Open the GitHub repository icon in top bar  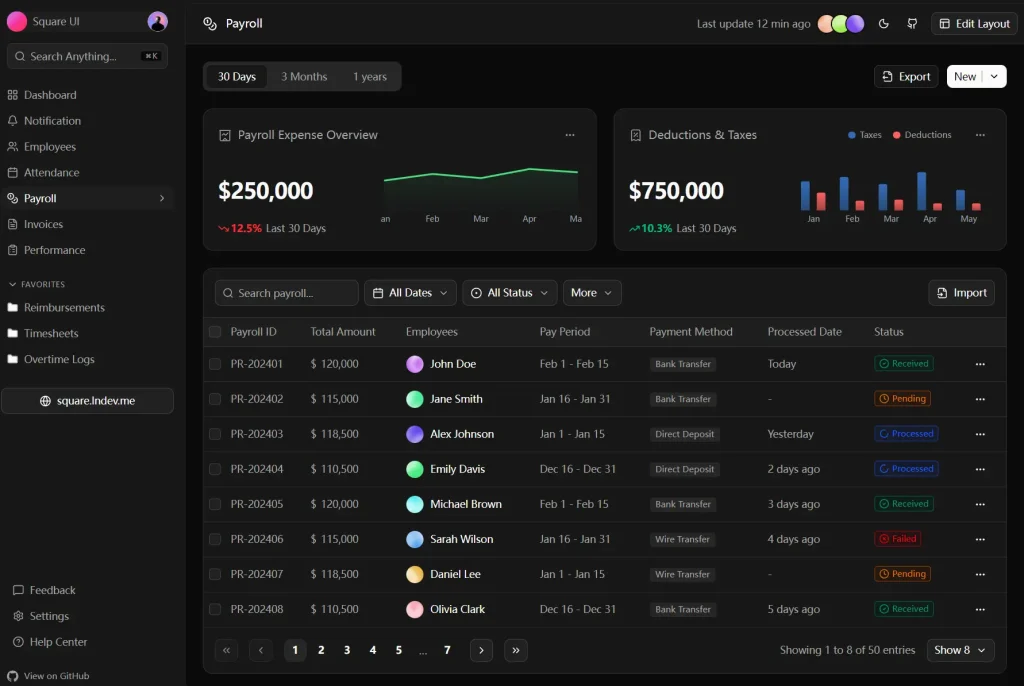[x=912, y=23]
